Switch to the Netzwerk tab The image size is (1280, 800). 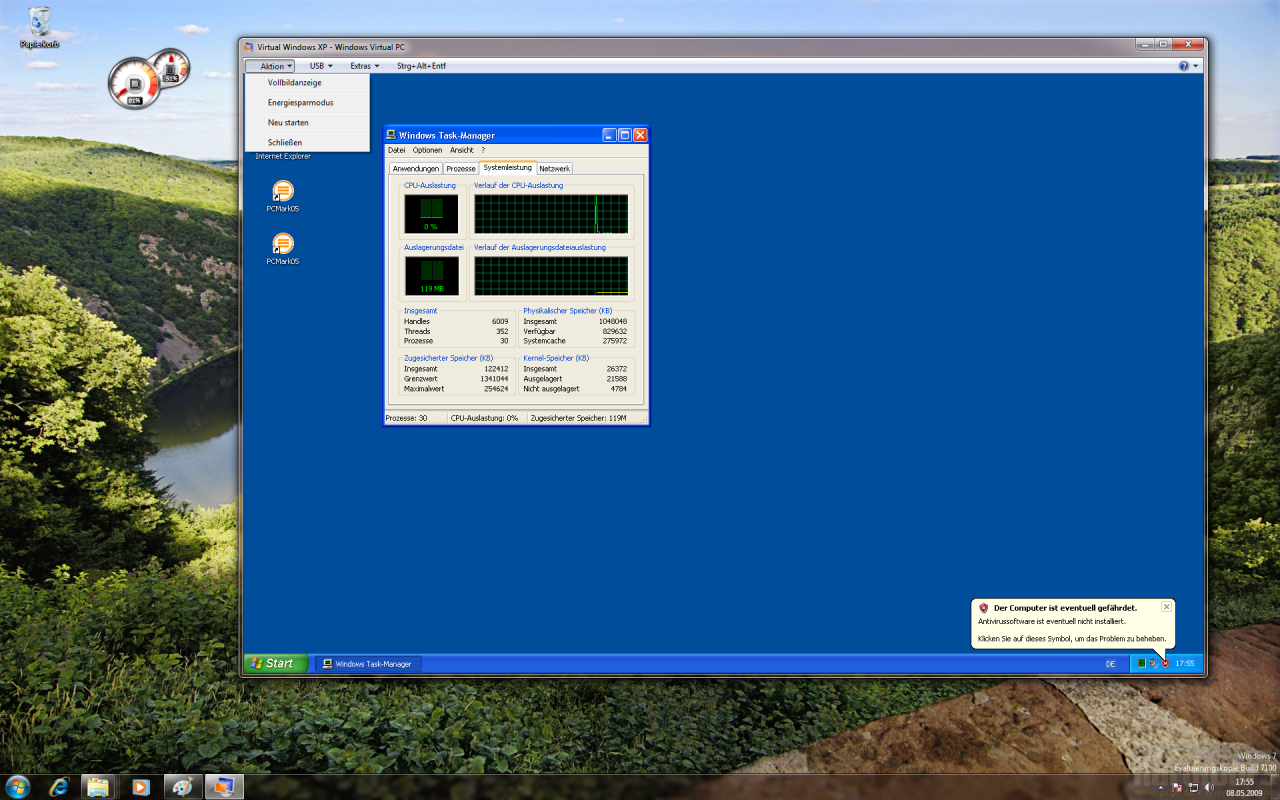(555, 169)
